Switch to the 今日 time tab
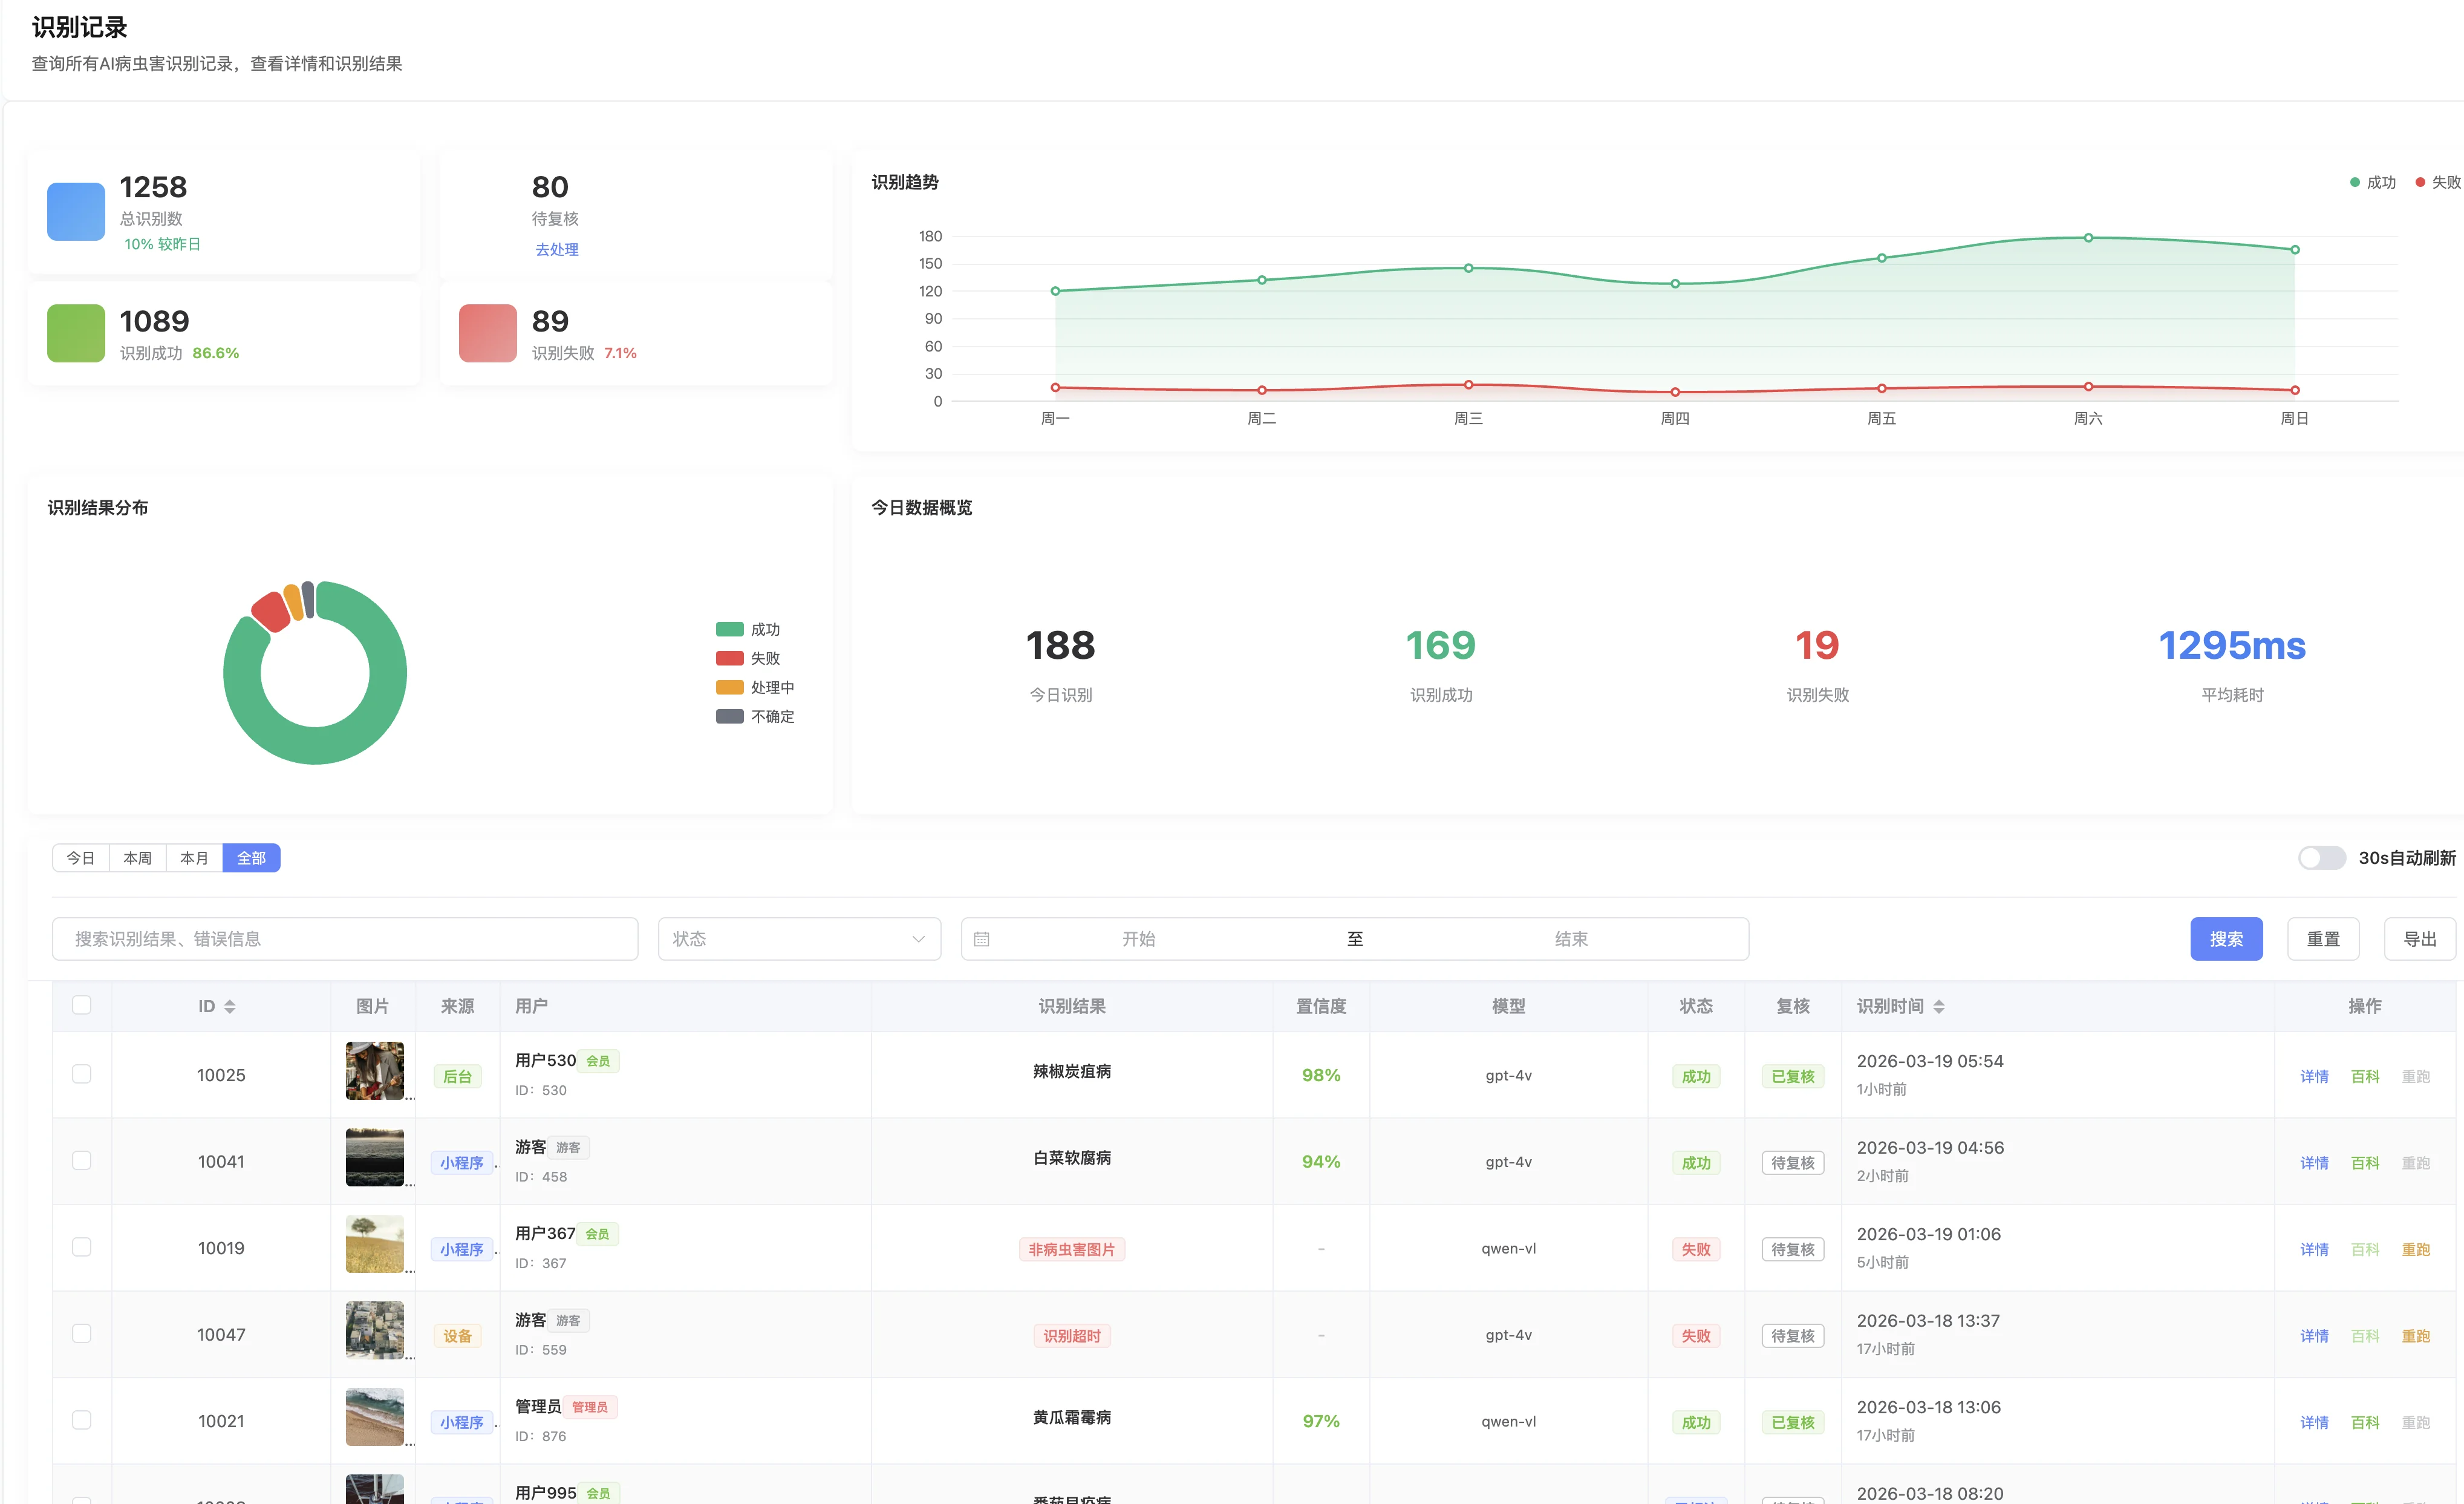Image resolution: width=2464 pixels, height=1504 pixels. [81, 858]
